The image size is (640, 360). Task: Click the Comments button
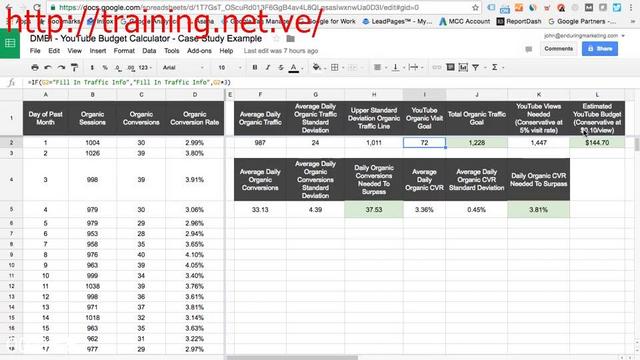(558, 49)
